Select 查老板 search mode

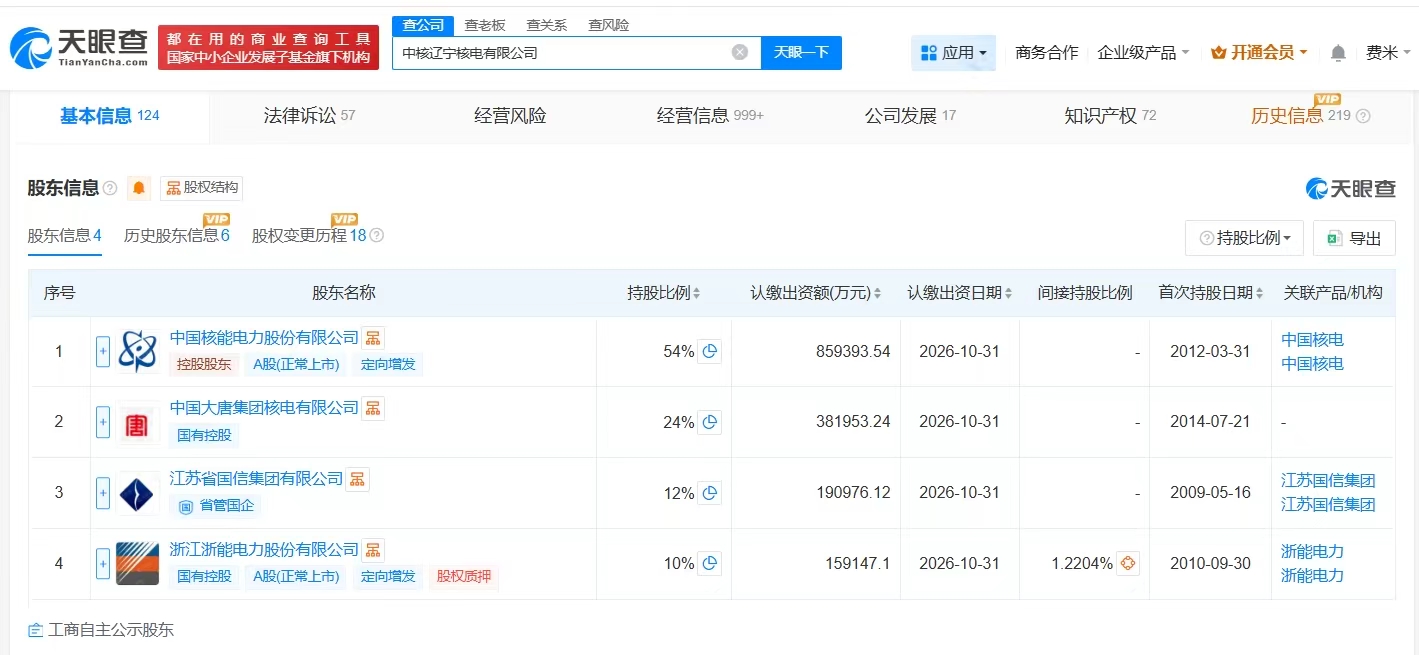[484, 25]
